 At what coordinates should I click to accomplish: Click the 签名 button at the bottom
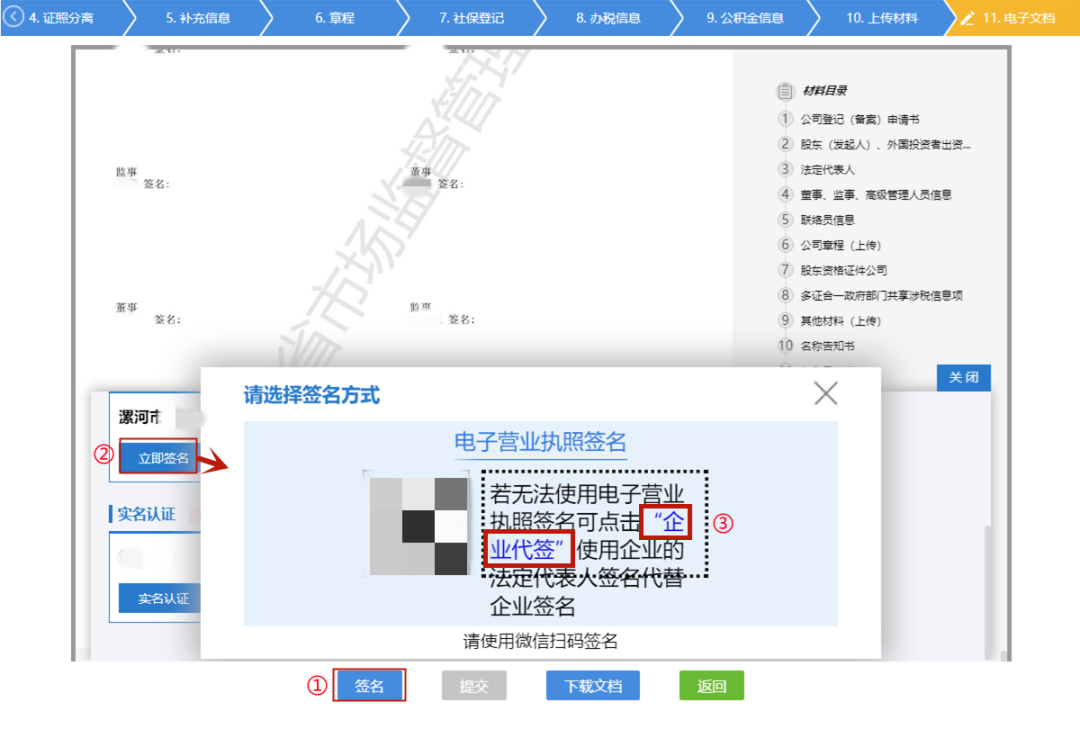(369, 686)
